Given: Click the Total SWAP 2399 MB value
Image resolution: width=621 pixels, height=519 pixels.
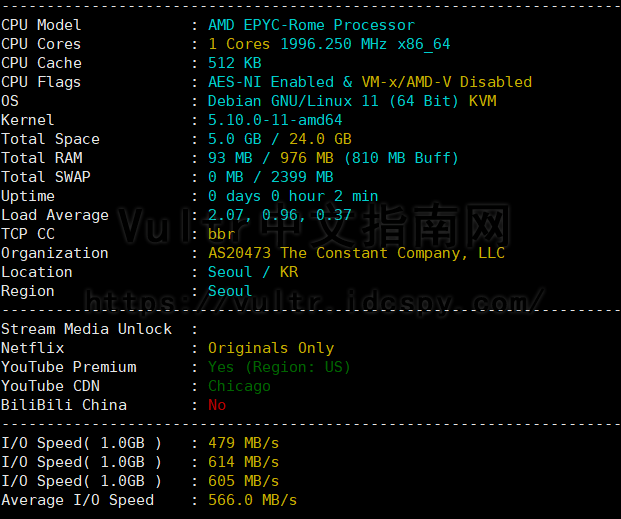Looking at the screenshot, I should pyautogui.click(x=302, y=177).
